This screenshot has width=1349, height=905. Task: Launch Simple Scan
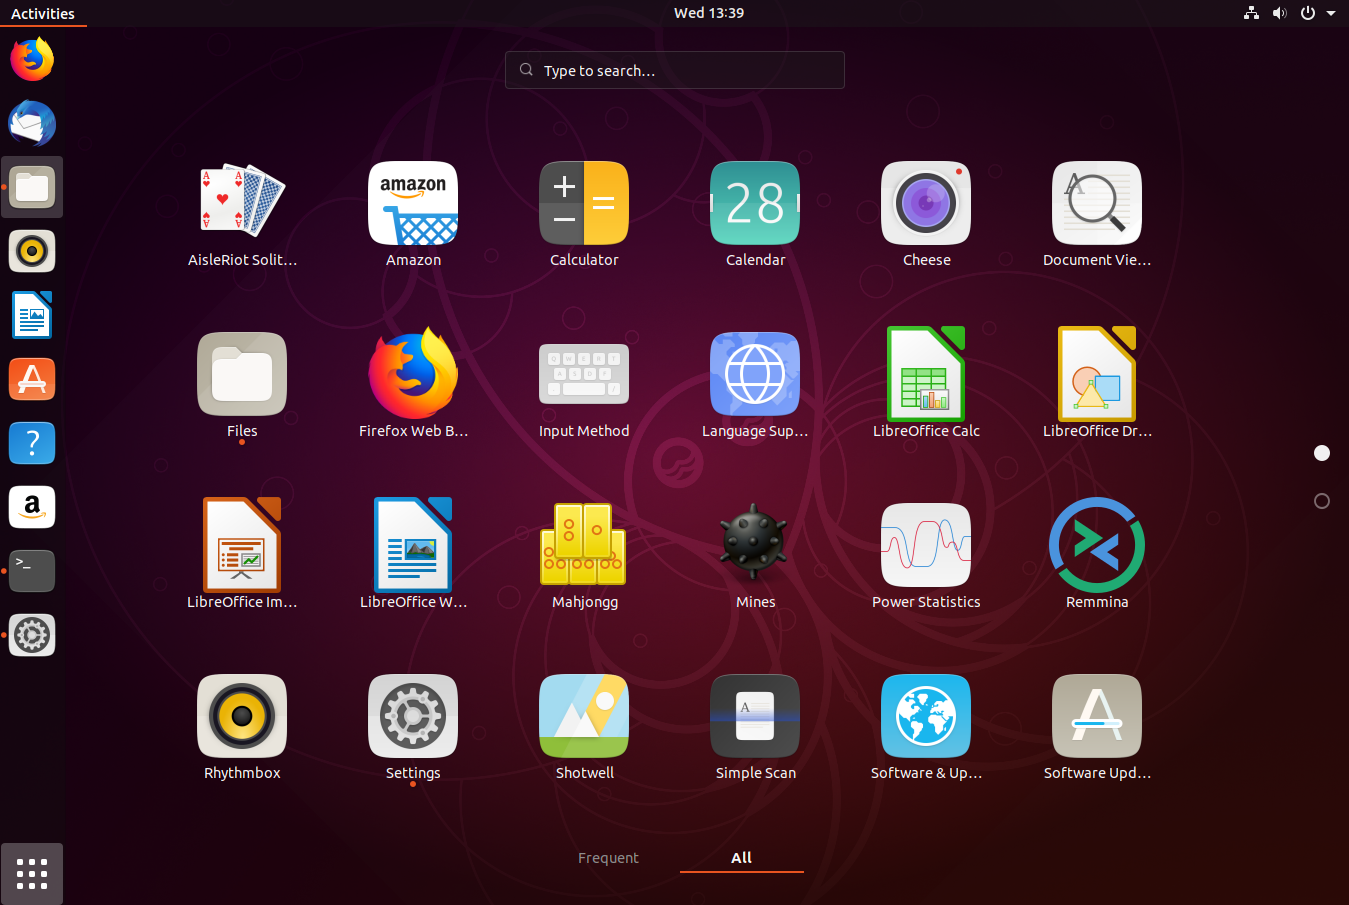(755, 716)
